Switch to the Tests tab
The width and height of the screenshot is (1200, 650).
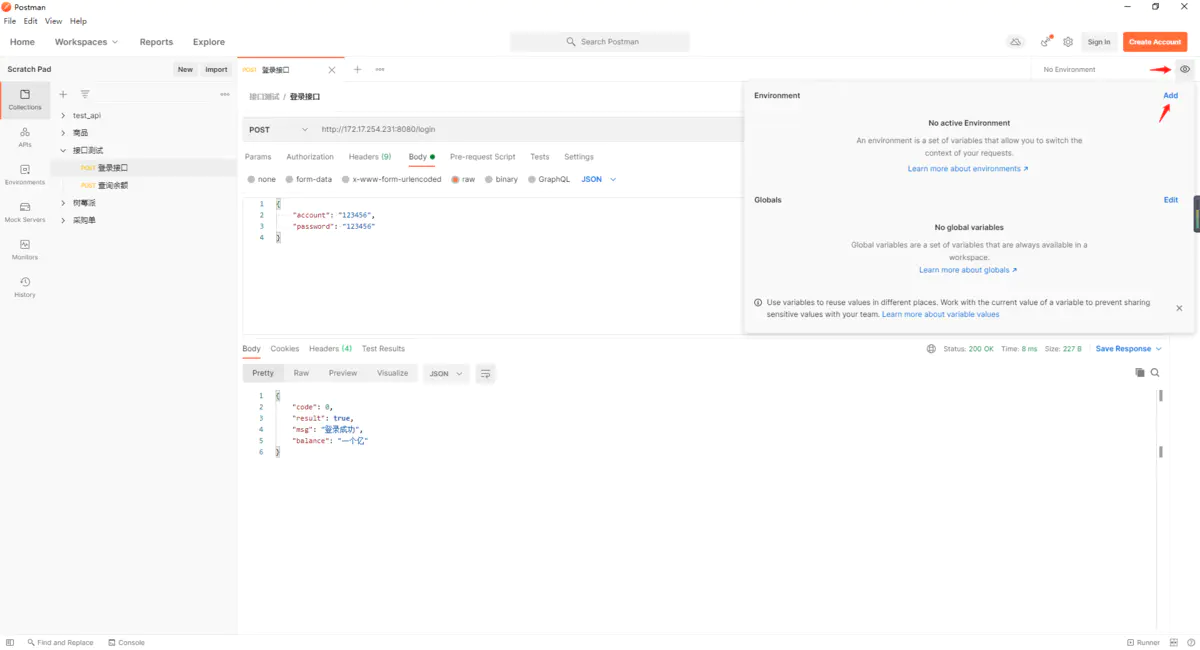[x=540, y=157]
